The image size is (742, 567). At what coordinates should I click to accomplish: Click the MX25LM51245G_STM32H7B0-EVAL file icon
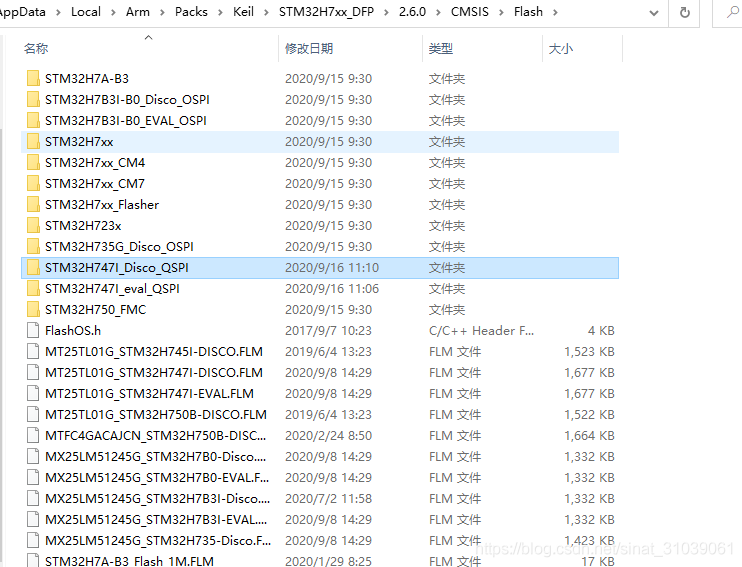click(33, 477)
